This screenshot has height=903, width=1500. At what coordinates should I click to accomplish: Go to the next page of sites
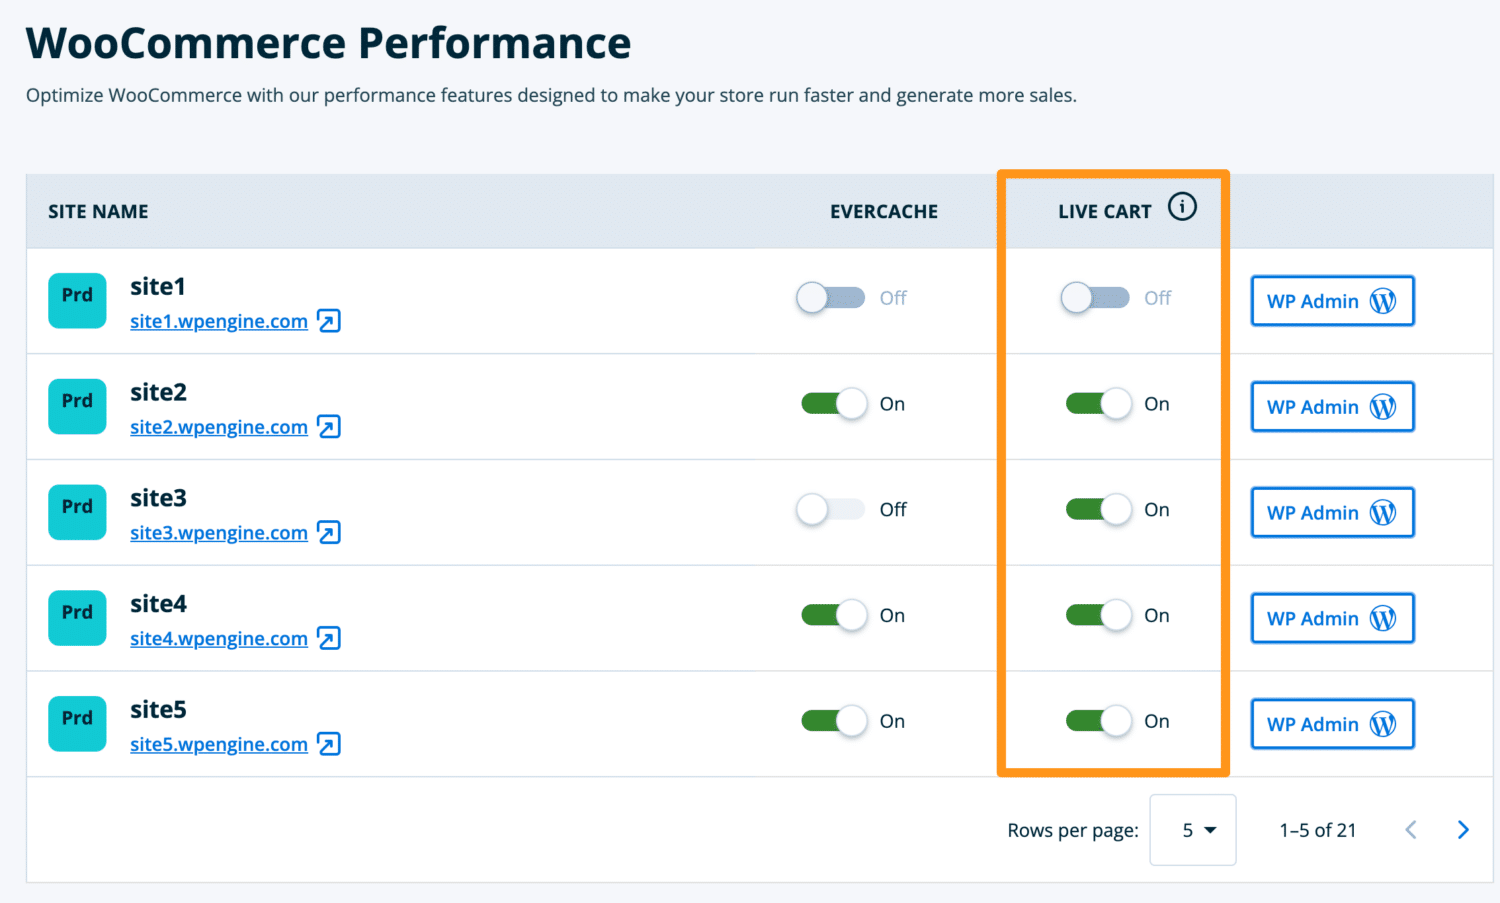tap(1462, 830)
